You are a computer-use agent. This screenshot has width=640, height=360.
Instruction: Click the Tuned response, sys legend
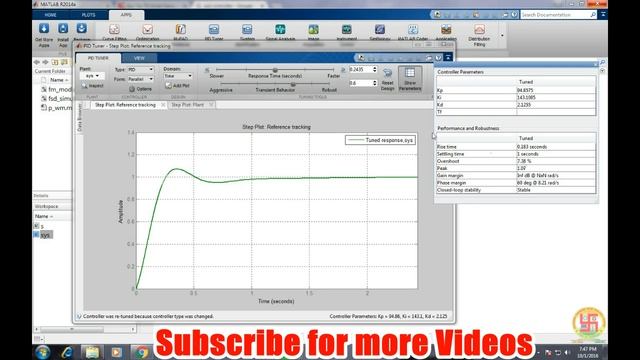[x=380, y=140]
